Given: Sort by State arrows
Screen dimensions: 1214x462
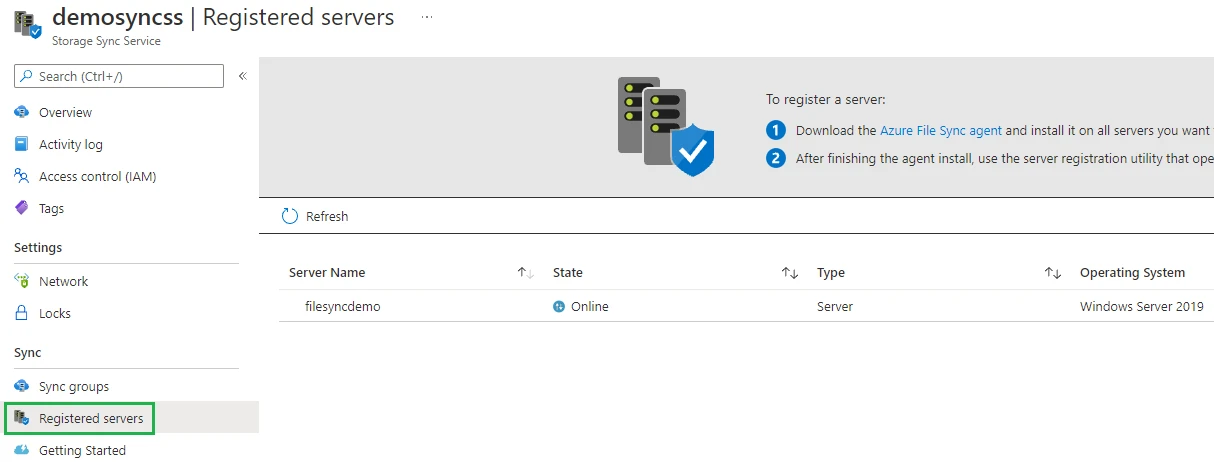Looking at the screenshot, I should pyautogui.click(x=789, y=273).
